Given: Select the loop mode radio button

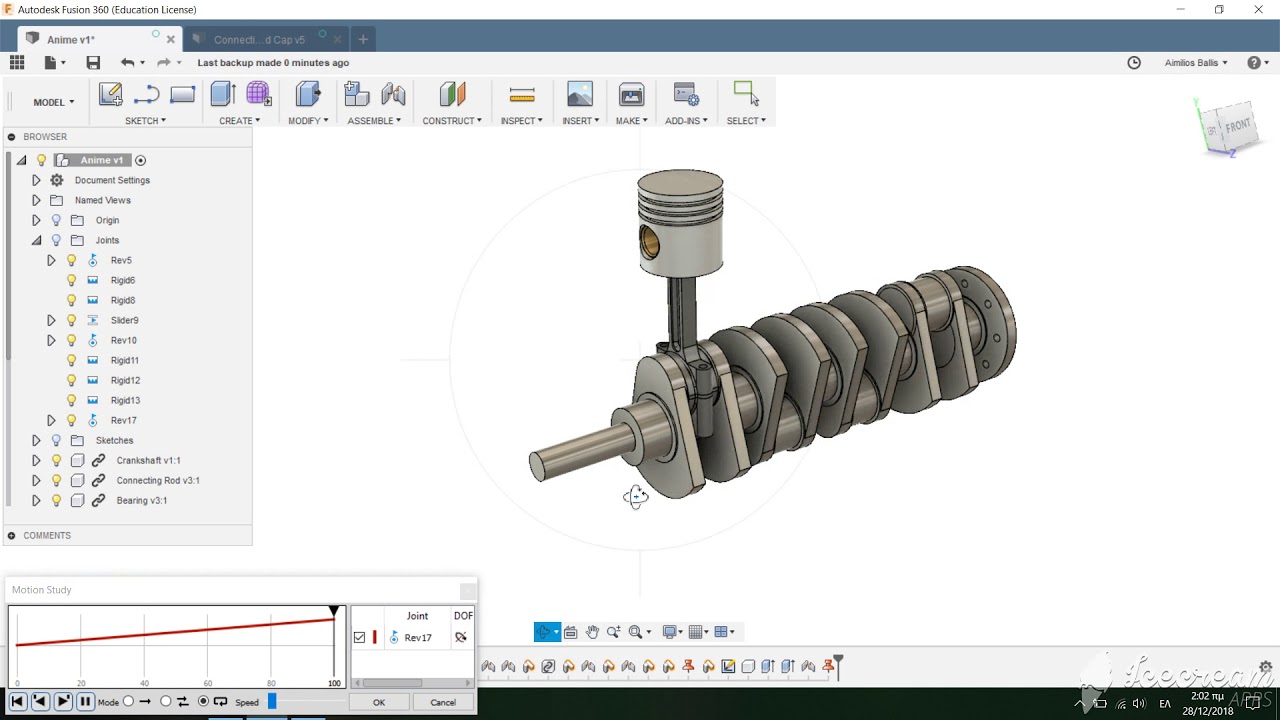Looking at the screenshot, I should click(x=203, y=702).
